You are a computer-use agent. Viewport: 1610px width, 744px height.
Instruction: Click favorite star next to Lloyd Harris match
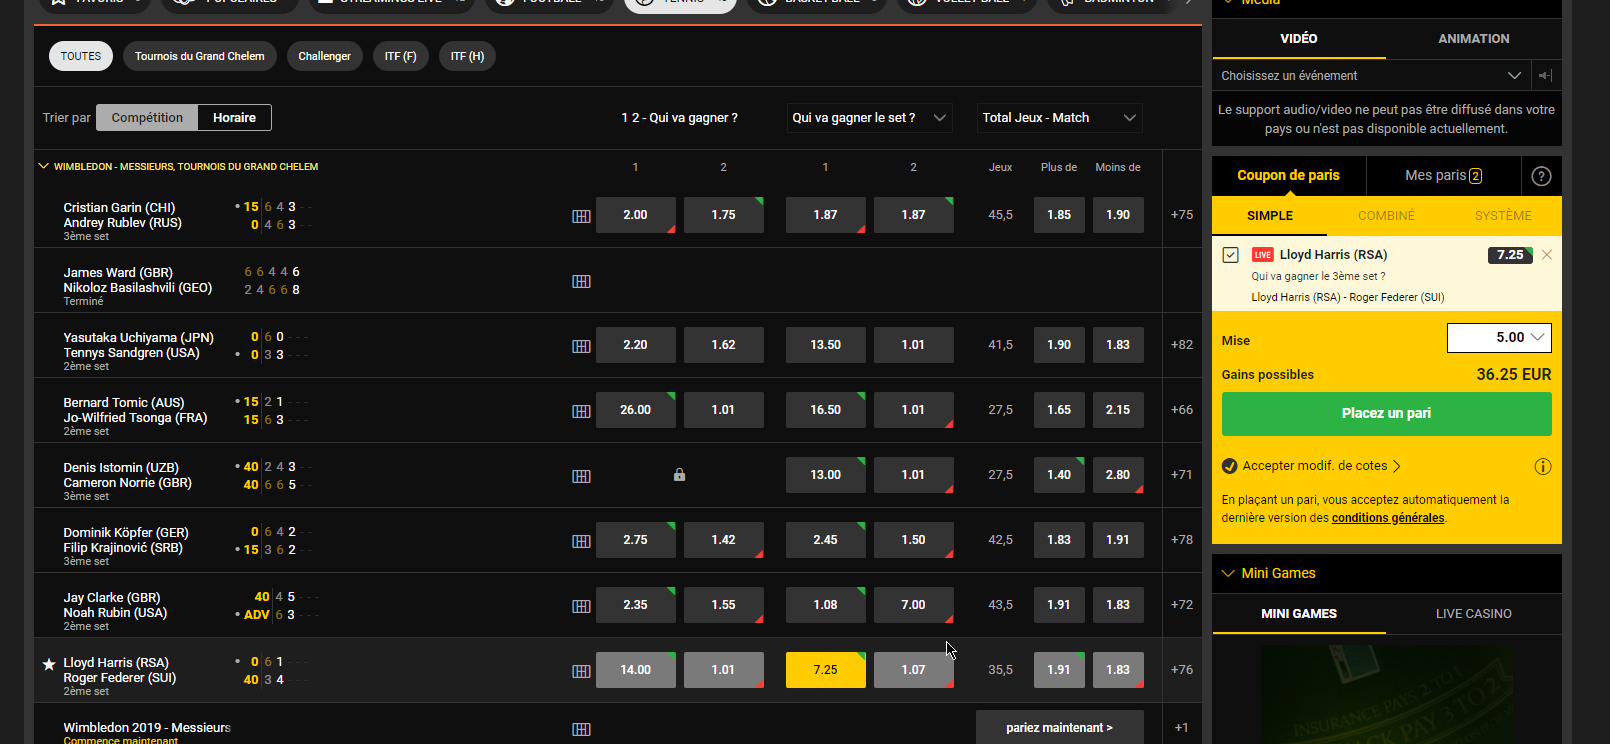[x=48, y=664]
